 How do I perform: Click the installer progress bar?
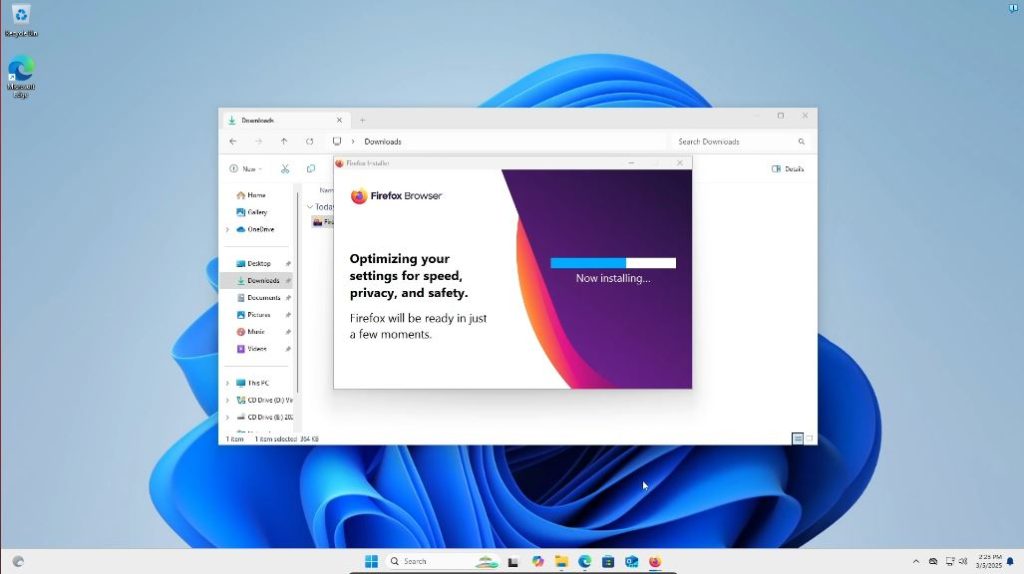(x=613, y=263)
